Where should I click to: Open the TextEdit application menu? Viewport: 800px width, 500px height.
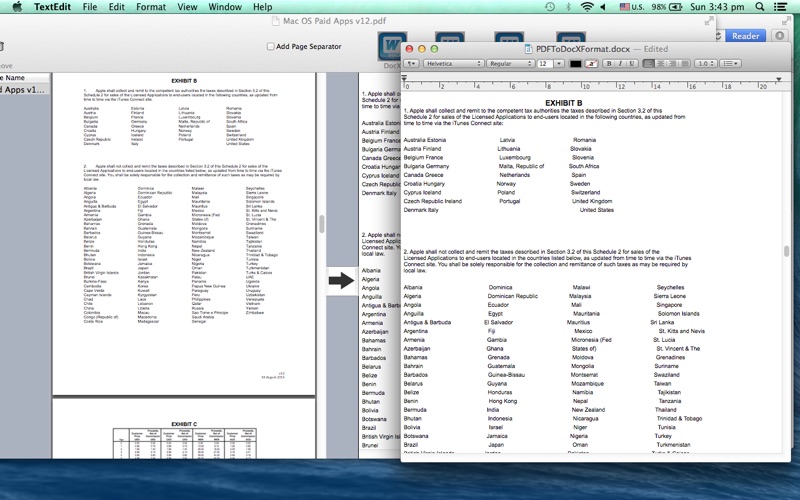coord(53,7)
